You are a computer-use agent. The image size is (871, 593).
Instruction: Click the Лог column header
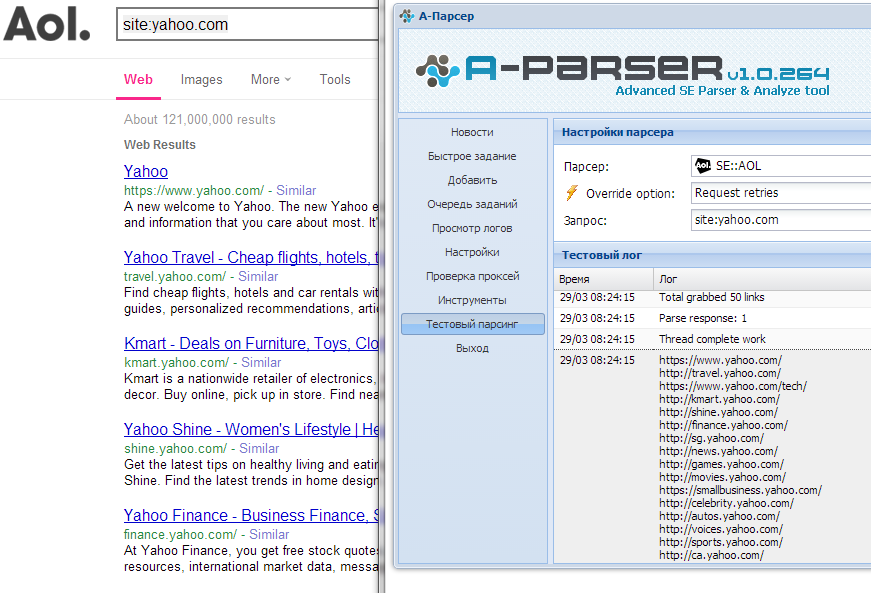[x=762, y=279]
